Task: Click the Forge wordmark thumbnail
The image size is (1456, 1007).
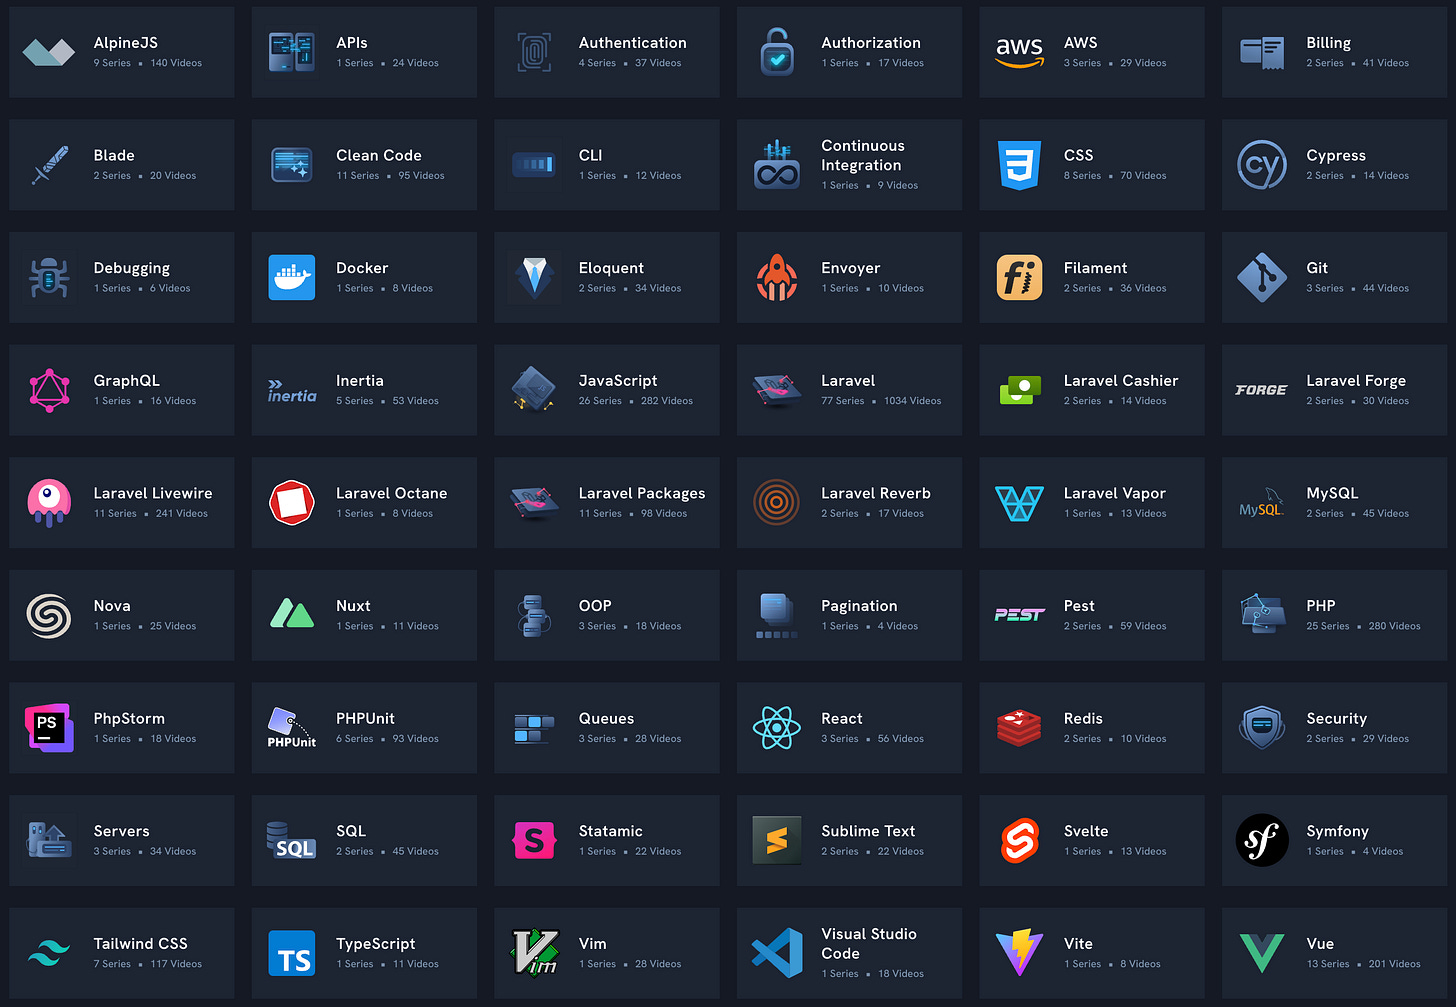Action: [1262, 390]
